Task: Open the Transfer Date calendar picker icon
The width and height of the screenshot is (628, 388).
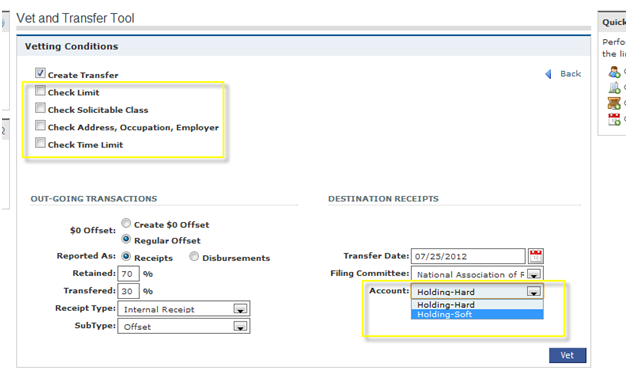Action: pos(535,256)
